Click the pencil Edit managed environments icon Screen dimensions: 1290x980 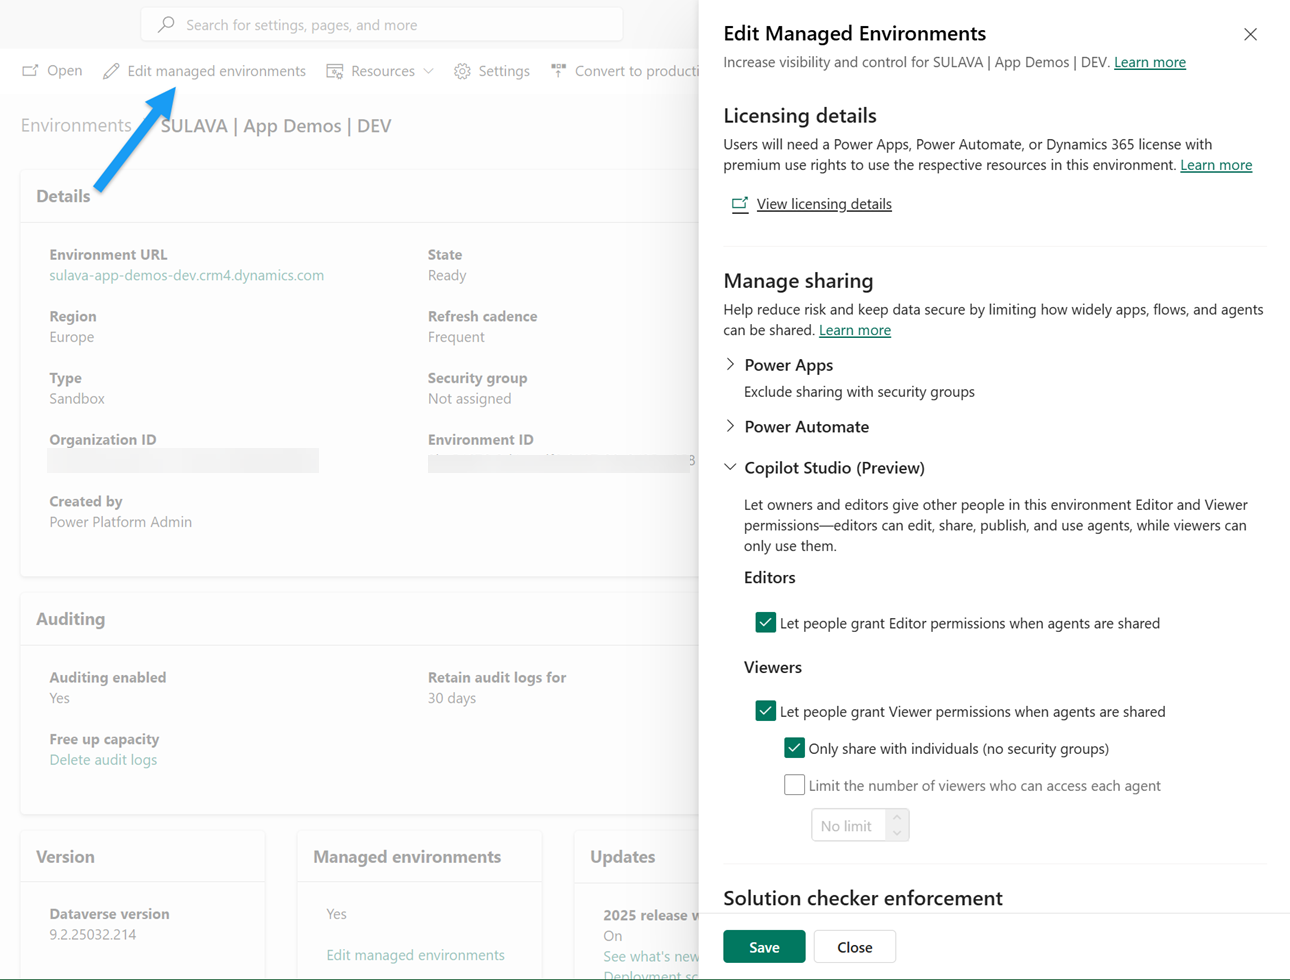pyautogui.click(x=111, y=71)
